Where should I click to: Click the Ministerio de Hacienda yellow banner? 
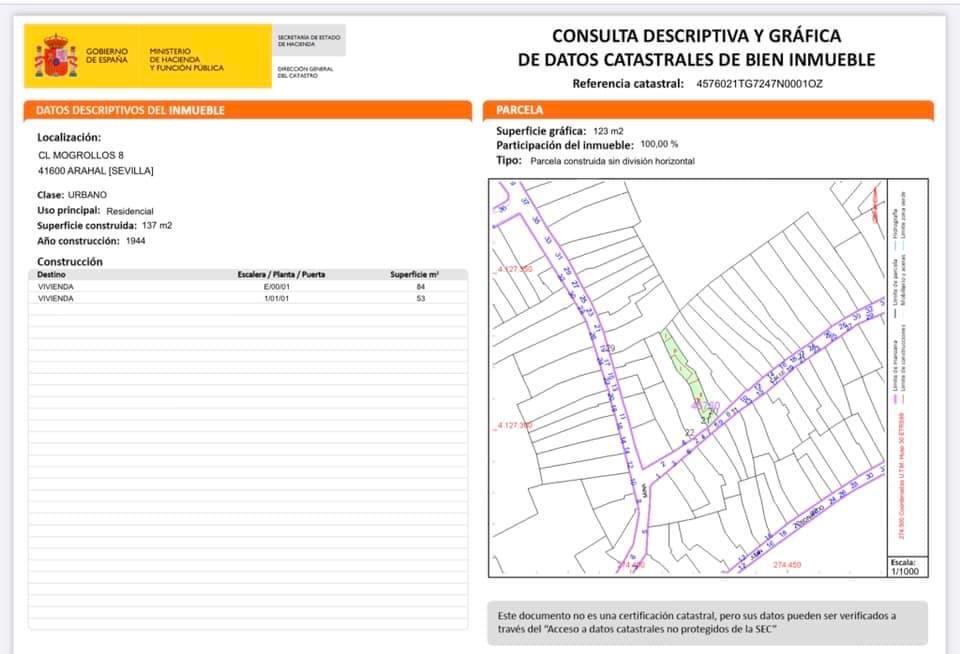(186, 59)
